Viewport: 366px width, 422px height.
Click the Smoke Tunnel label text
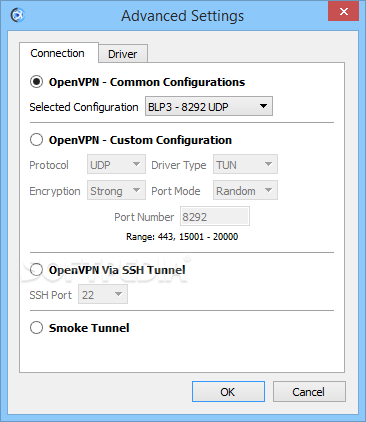(x=89, y=328)
